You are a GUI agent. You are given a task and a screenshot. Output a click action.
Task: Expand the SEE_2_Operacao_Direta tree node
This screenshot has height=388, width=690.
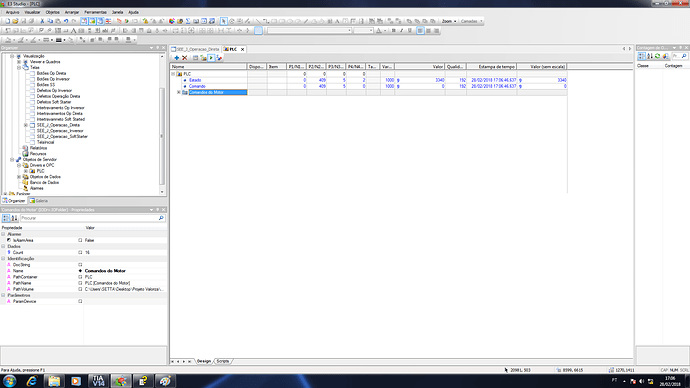(26, 125)
